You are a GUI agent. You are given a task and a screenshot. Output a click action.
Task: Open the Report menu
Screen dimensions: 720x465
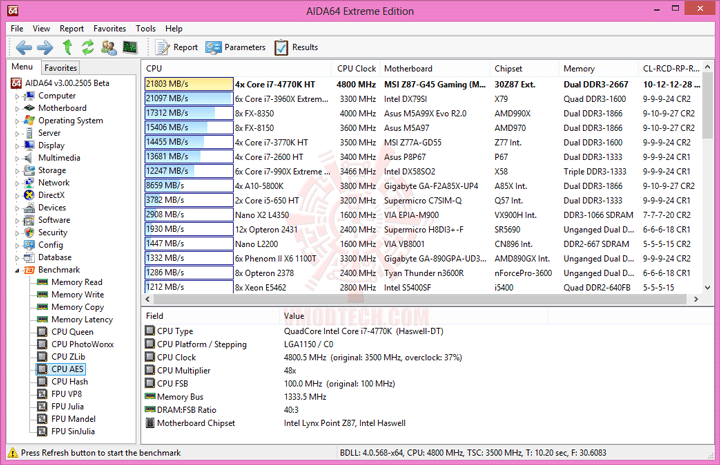[72, 28]
